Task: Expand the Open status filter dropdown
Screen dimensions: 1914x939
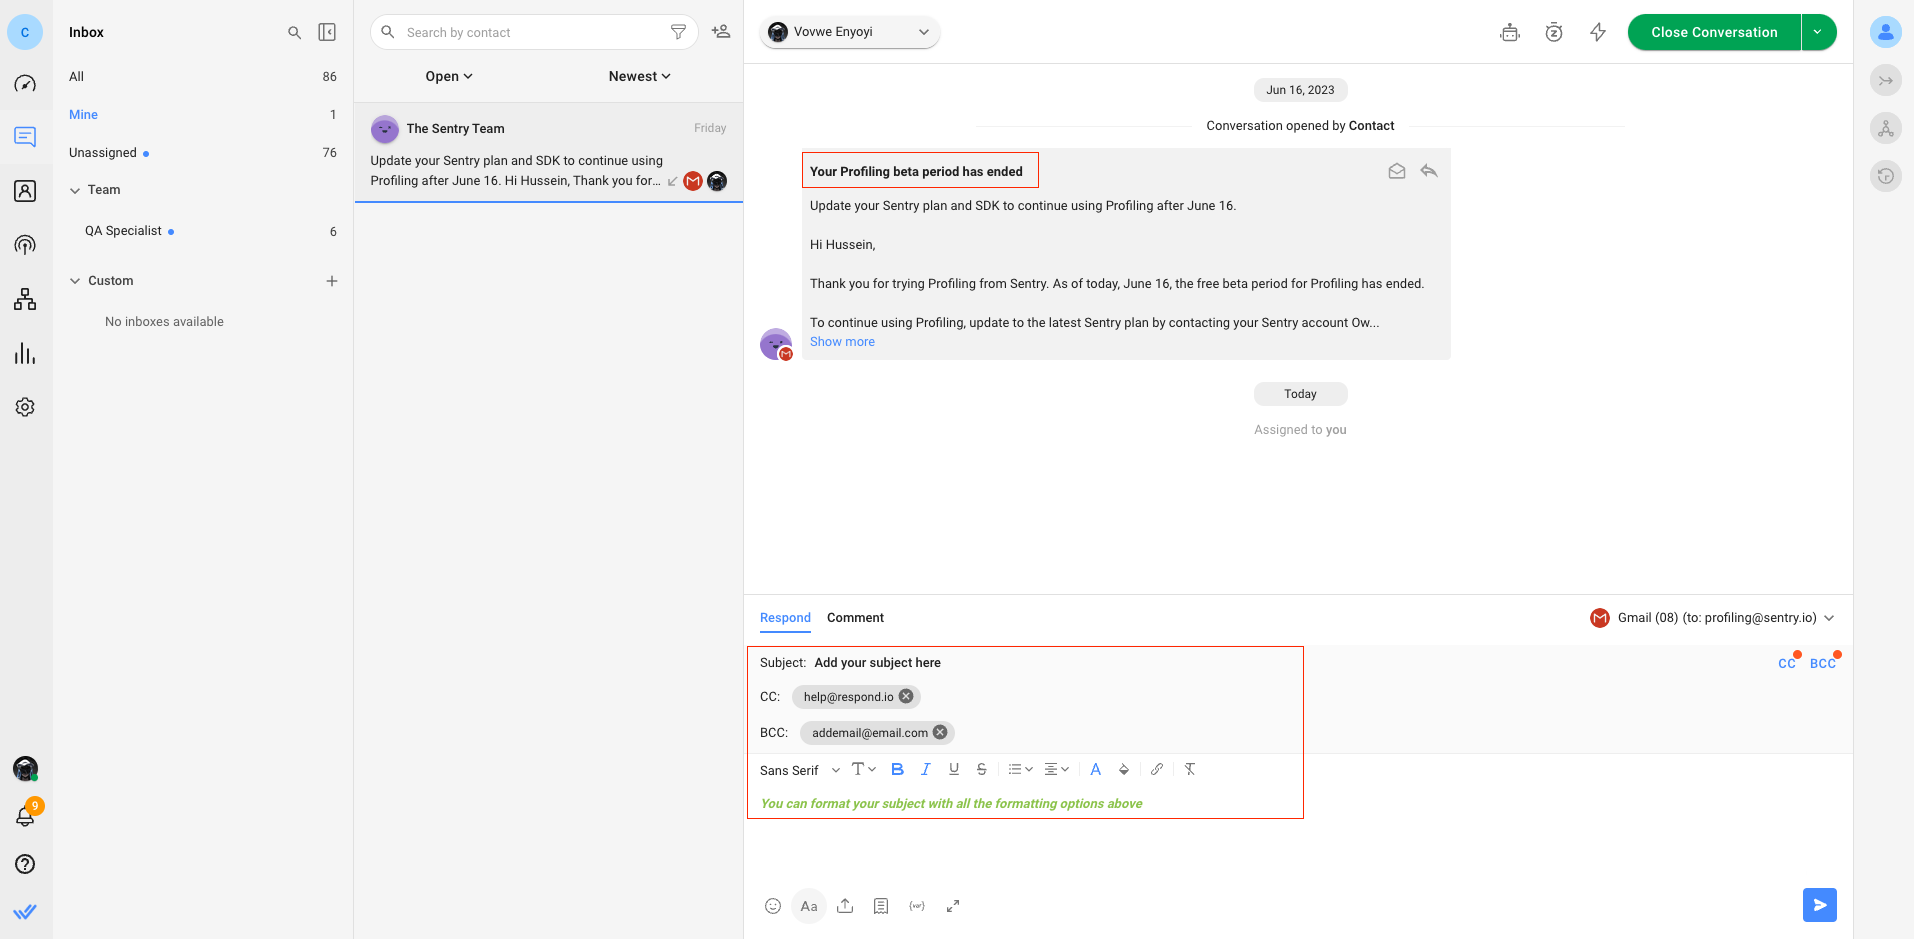Action: [x=448, y=76]
